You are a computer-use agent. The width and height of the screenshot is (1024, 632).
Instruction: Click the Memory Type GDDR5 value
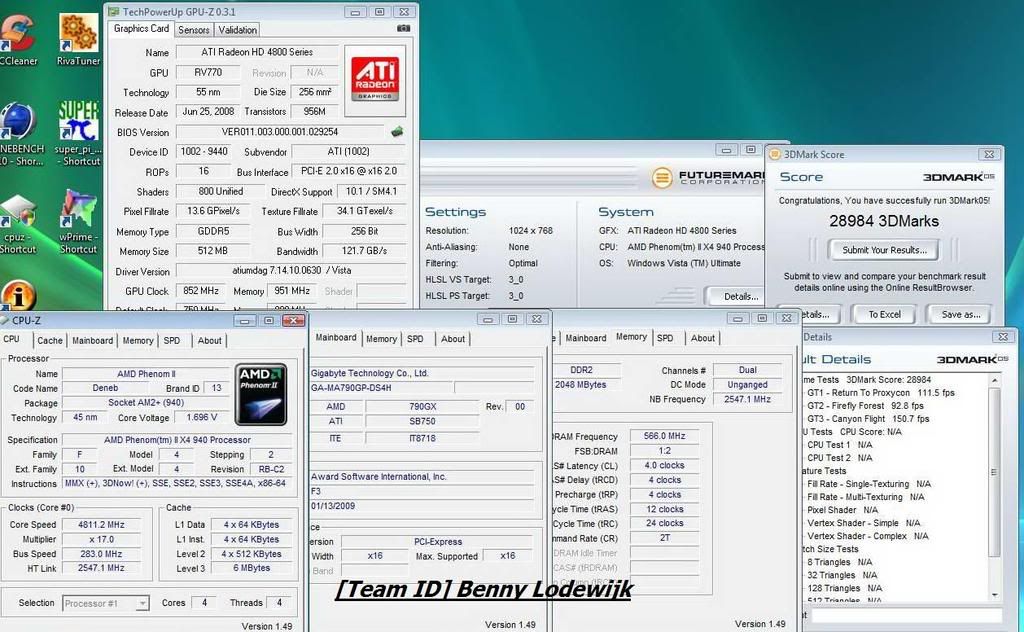213,231
